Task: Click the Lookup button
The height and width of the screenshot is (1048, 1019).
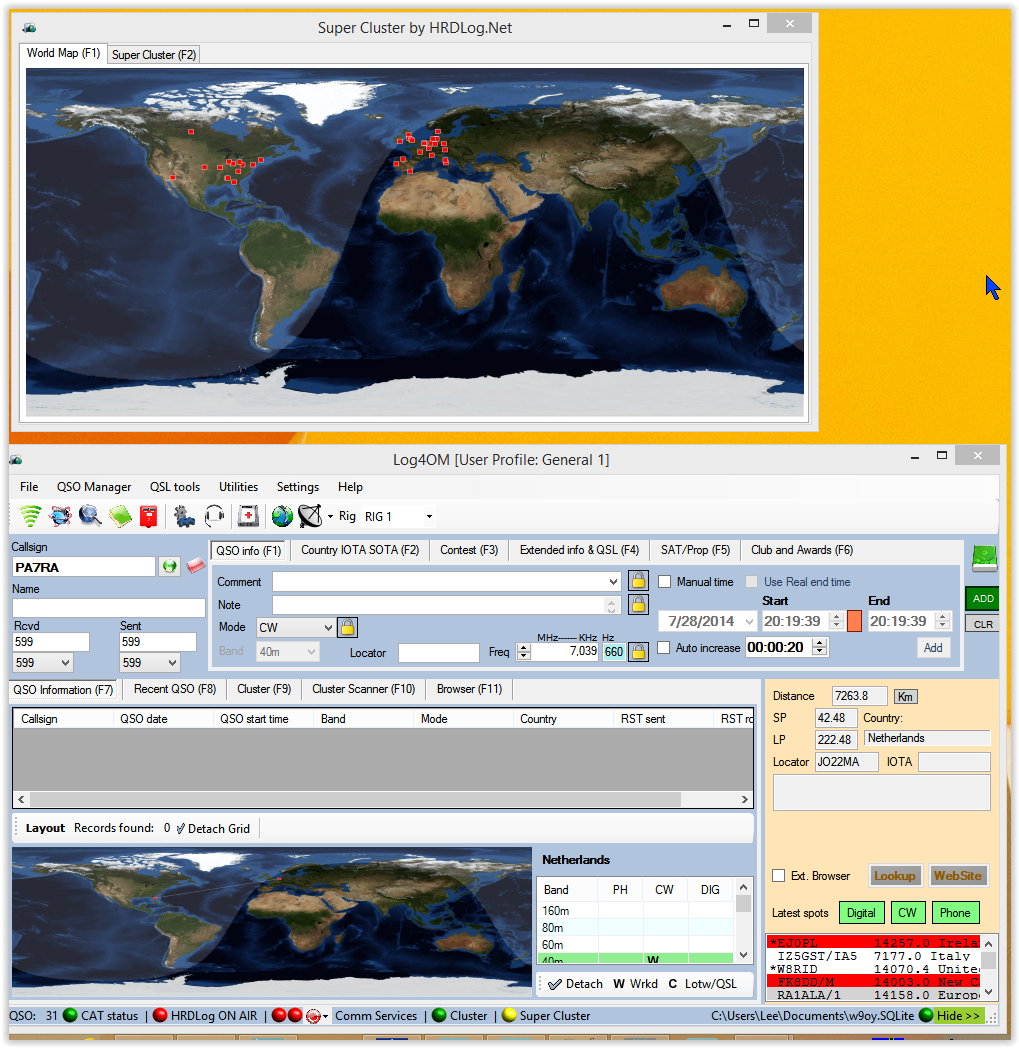Action: click(x=895, y=876)
